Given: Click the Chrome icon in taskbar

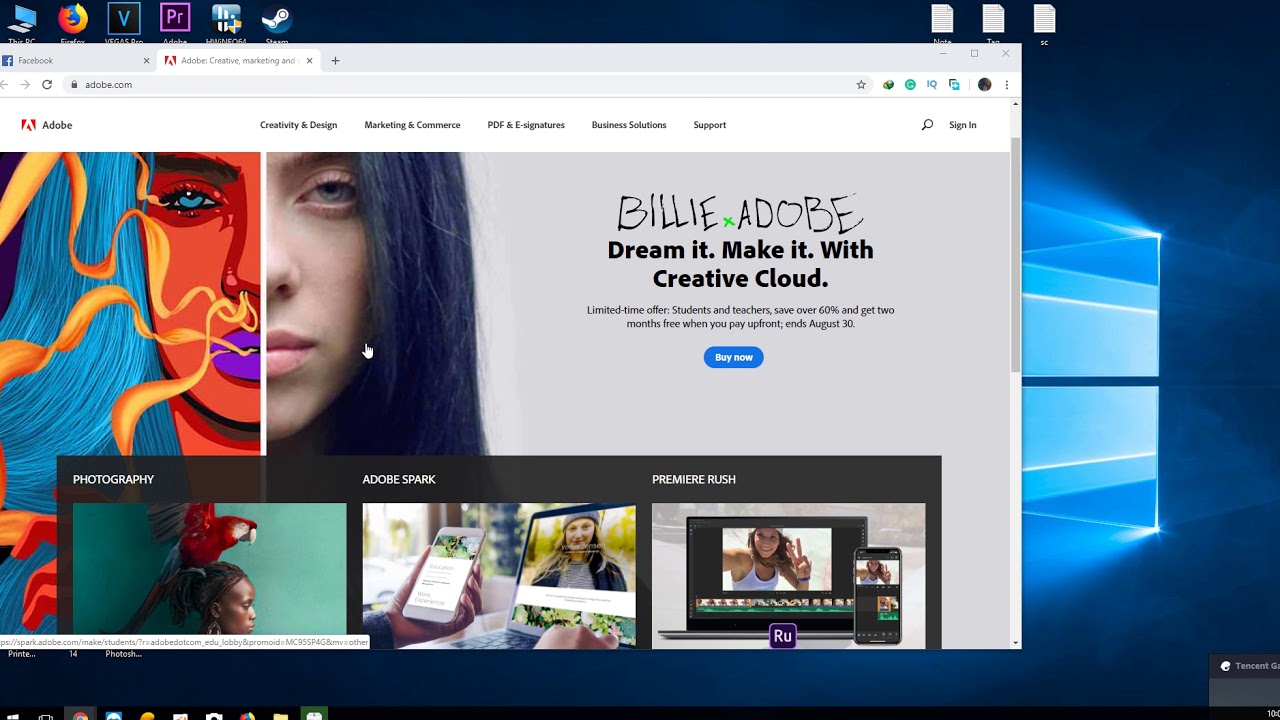Looking at the screenshot, I should 79,714.
